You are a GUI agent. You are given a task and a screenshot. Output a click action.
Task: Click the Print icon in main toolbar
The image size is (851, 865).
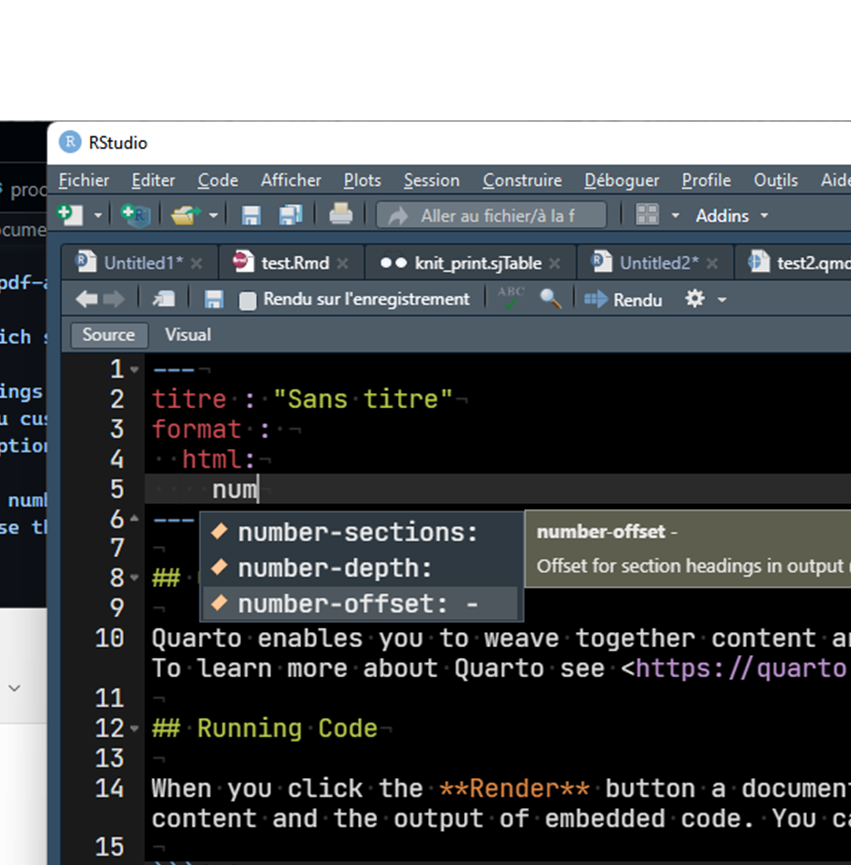(x=340, y=214)
